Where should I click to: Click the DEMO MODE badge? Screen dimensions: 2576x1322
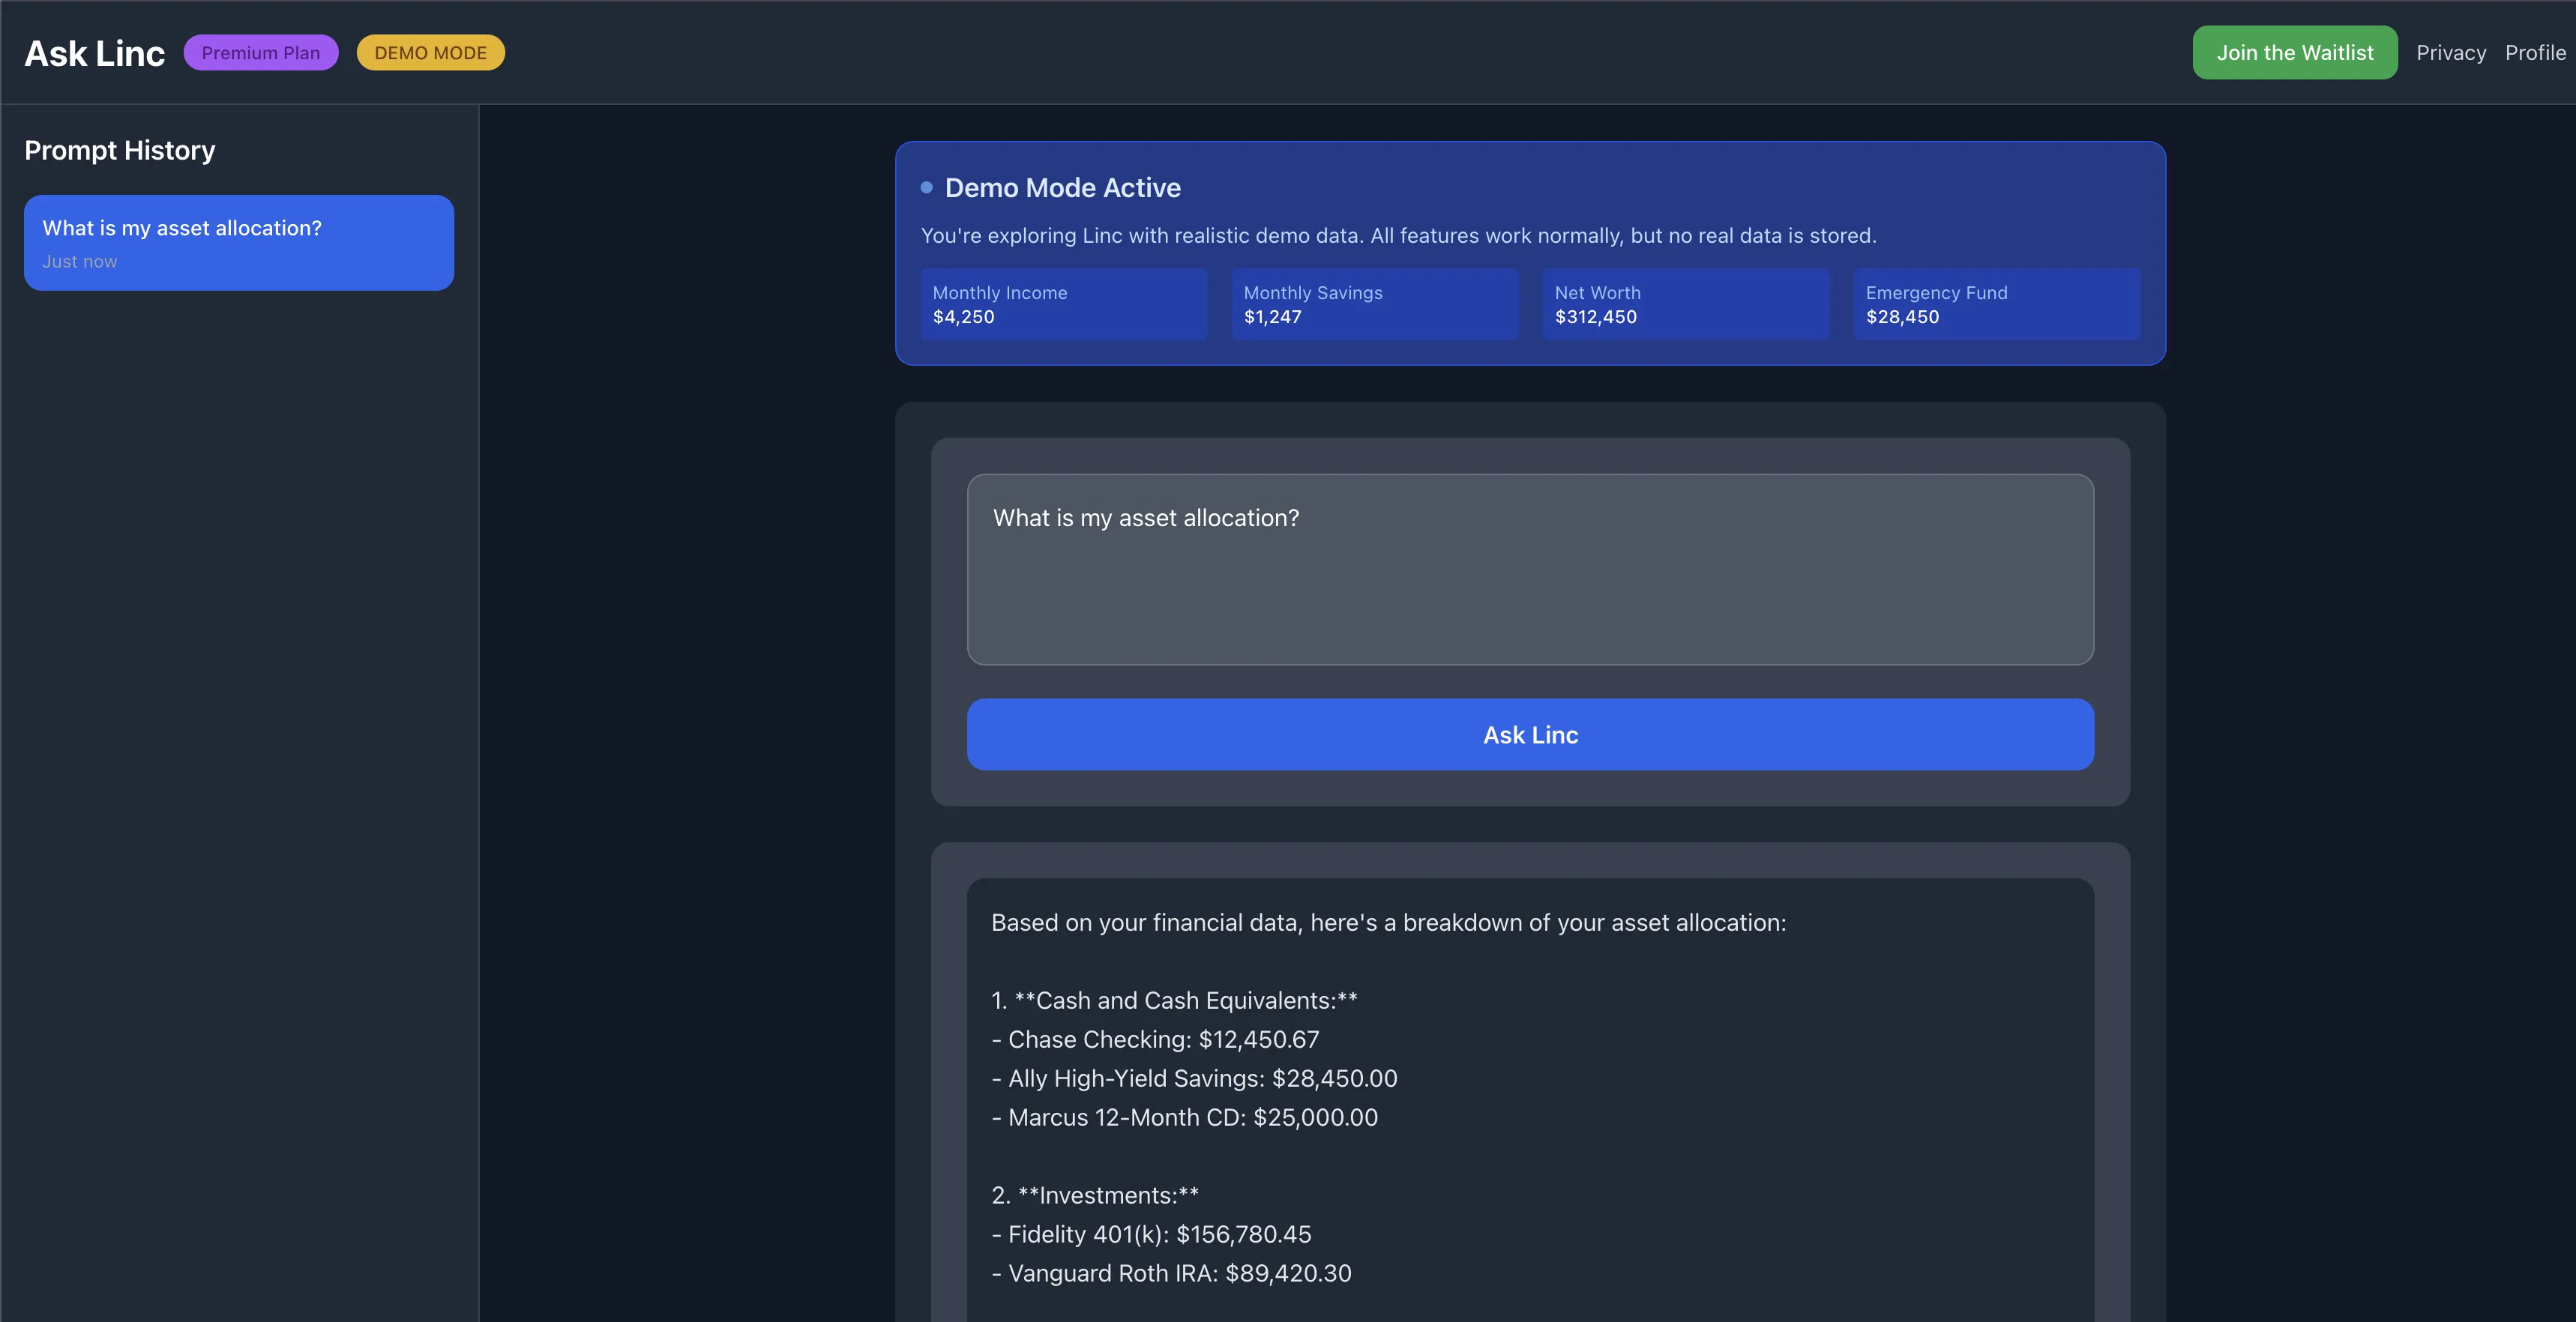(430, 53)
